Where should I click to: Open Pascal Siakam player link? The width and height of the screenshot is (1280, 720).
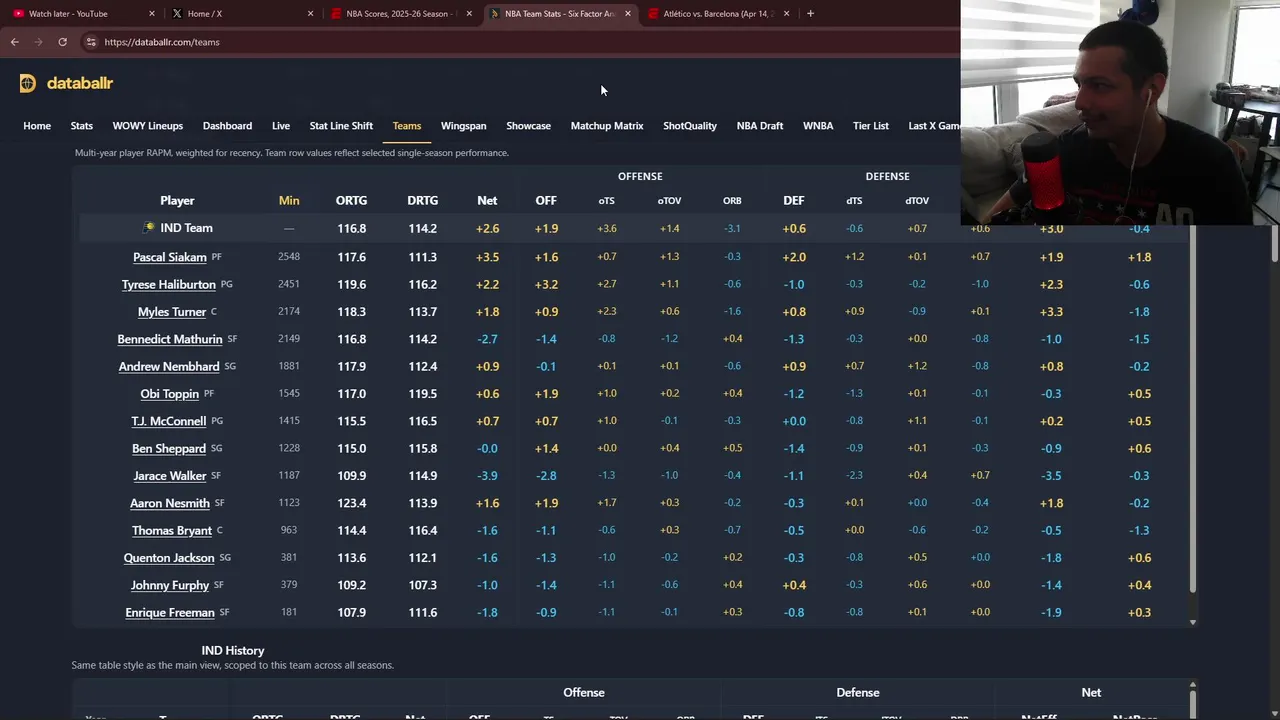point(170,257)
